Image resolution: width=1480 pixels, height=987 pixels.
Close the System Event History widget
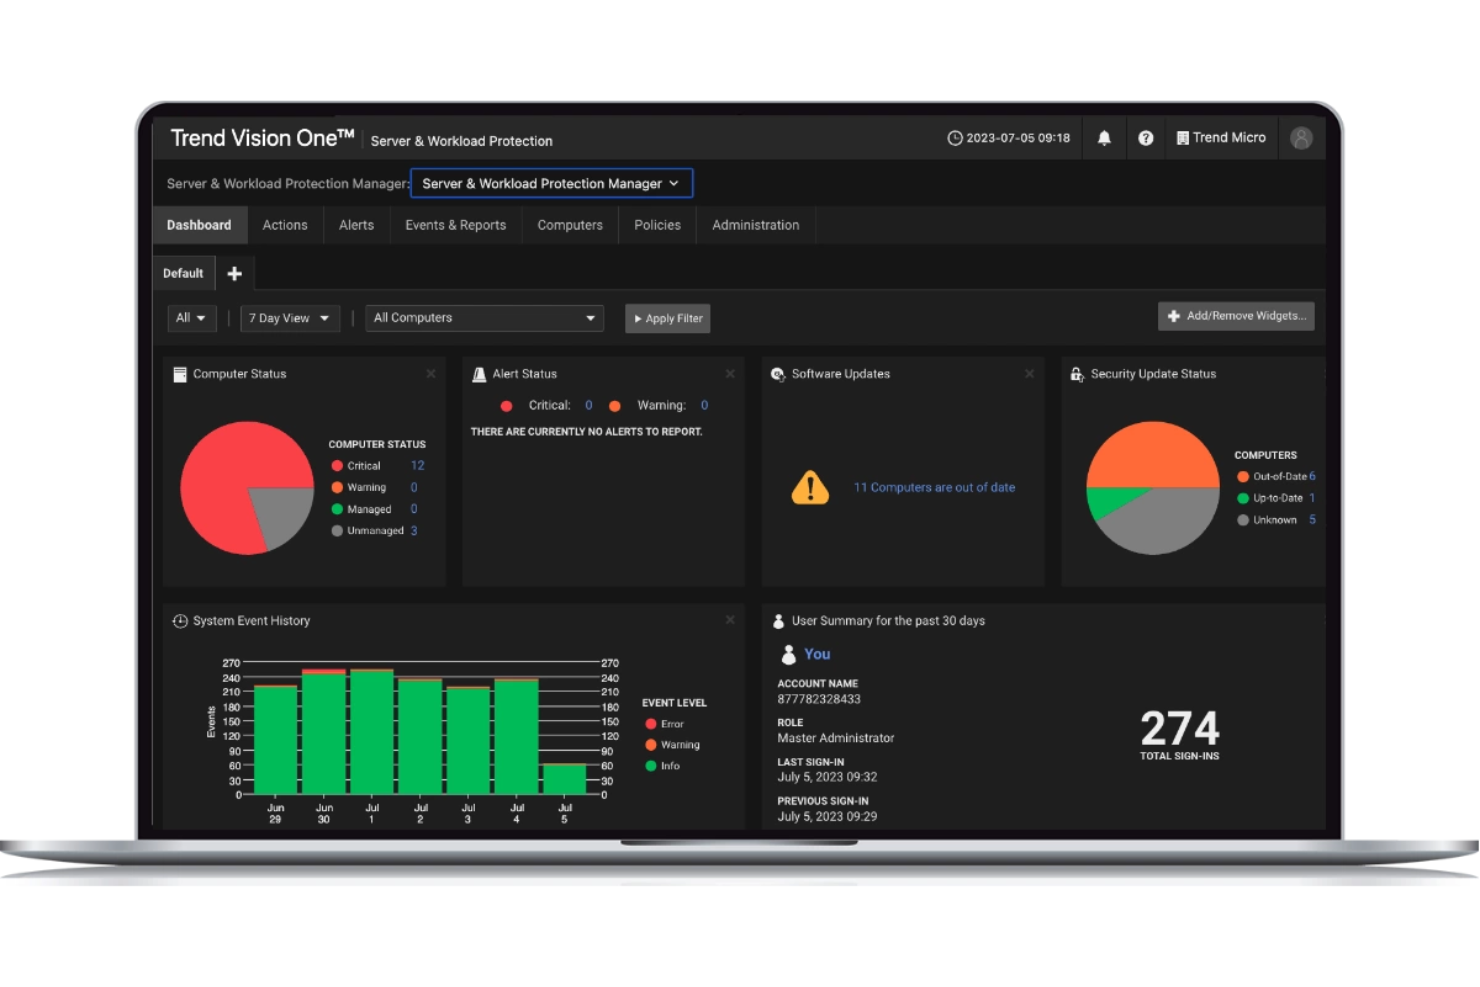tap(730, 620)
